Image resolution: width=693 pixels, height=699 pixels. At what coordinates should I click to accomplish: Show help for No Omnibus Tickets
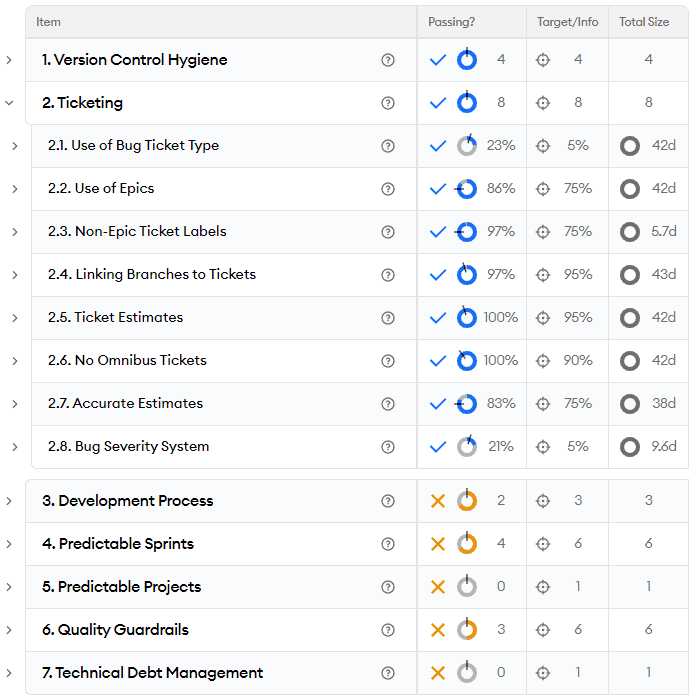(x=388, y=361)
